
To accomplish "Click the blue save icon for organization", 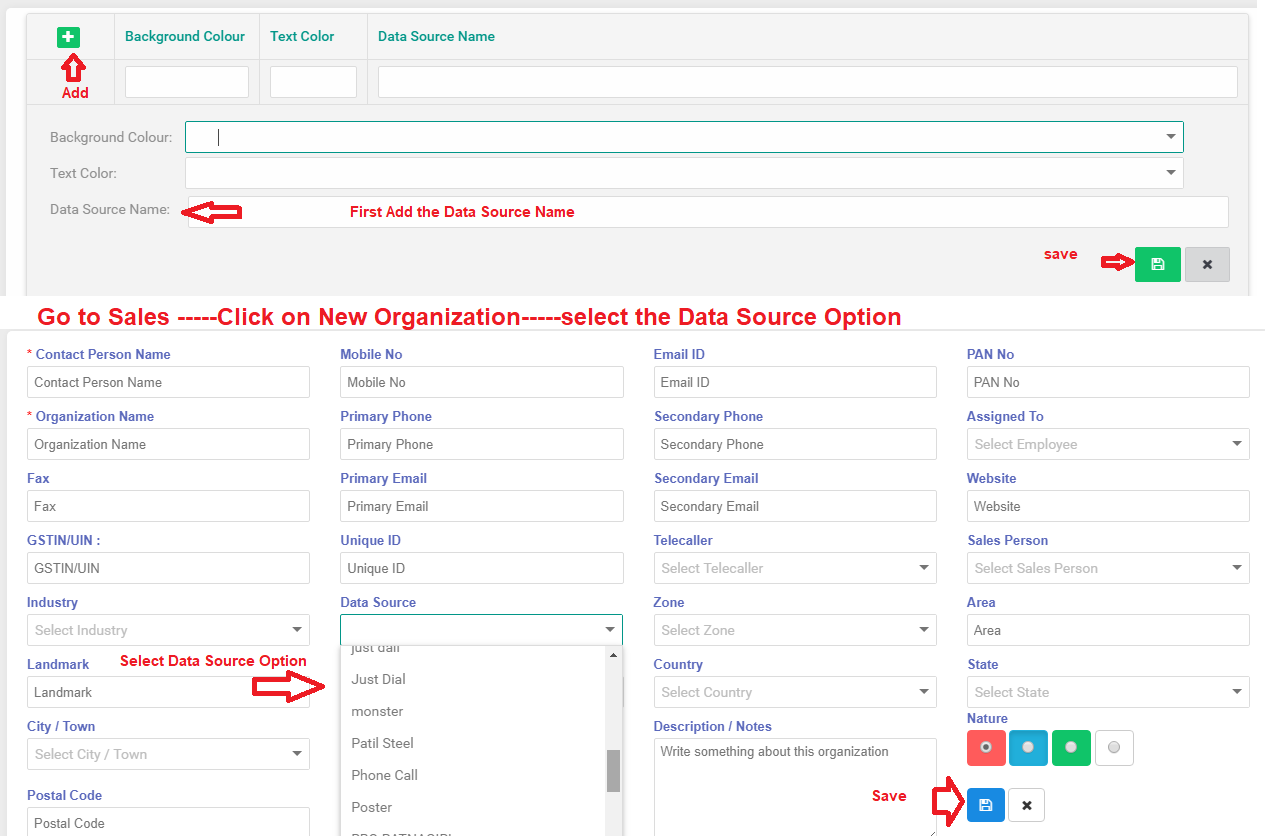I will 985,805.
